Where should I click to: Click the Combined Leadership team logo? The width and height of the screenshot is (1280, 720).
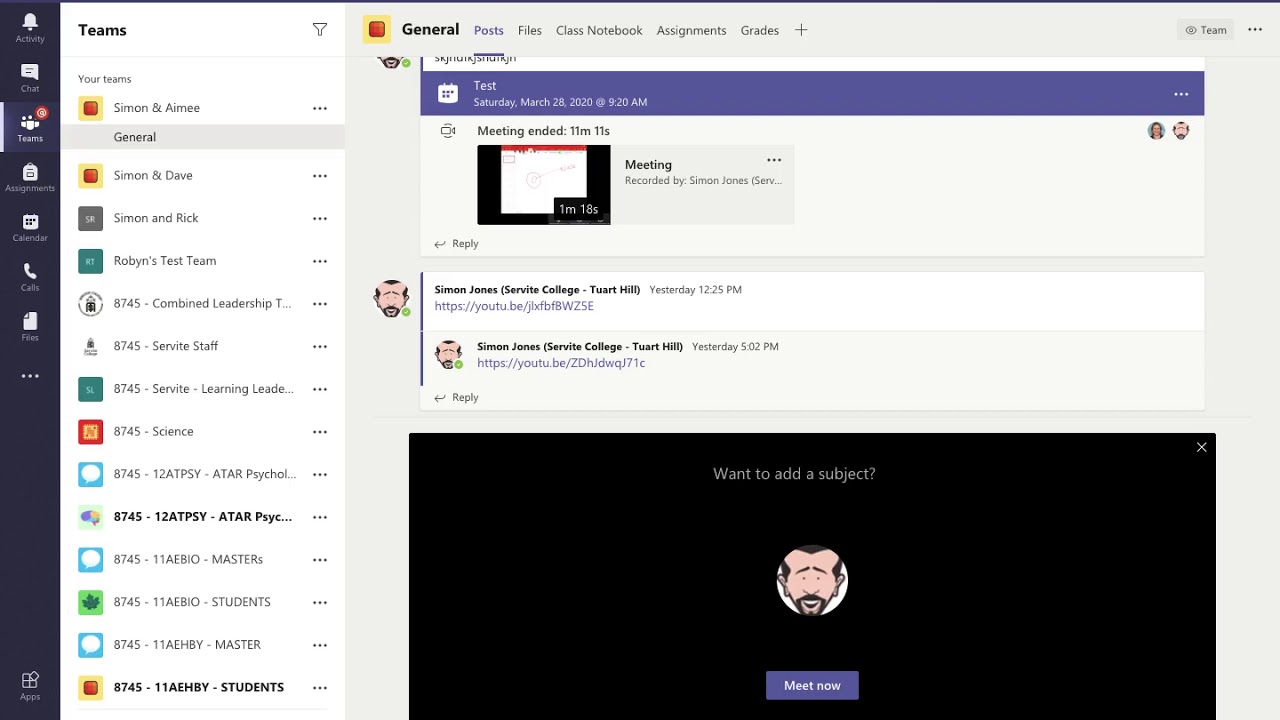coord(90,304)
